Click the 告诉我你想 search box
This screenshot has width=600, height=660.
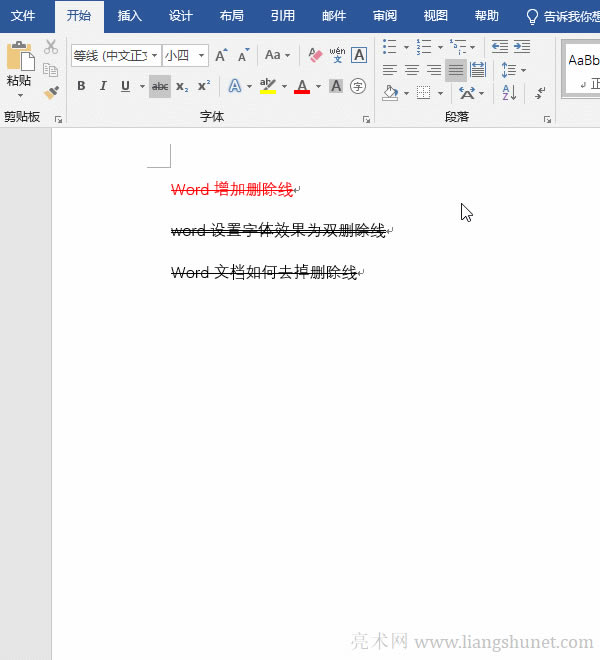click(562, 16)
